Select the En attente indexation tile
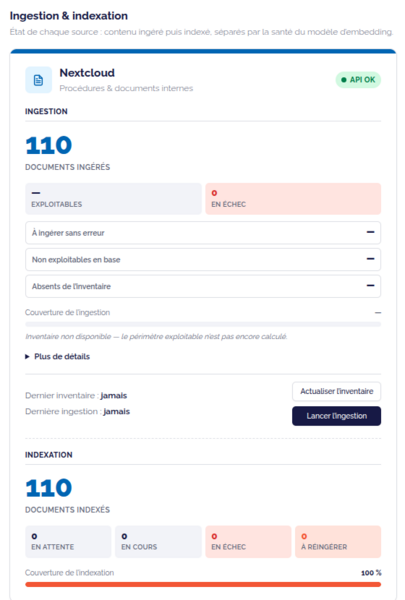The width and height of the screenshot is (405, 600). pyautogui.click(x=68, y=541)
